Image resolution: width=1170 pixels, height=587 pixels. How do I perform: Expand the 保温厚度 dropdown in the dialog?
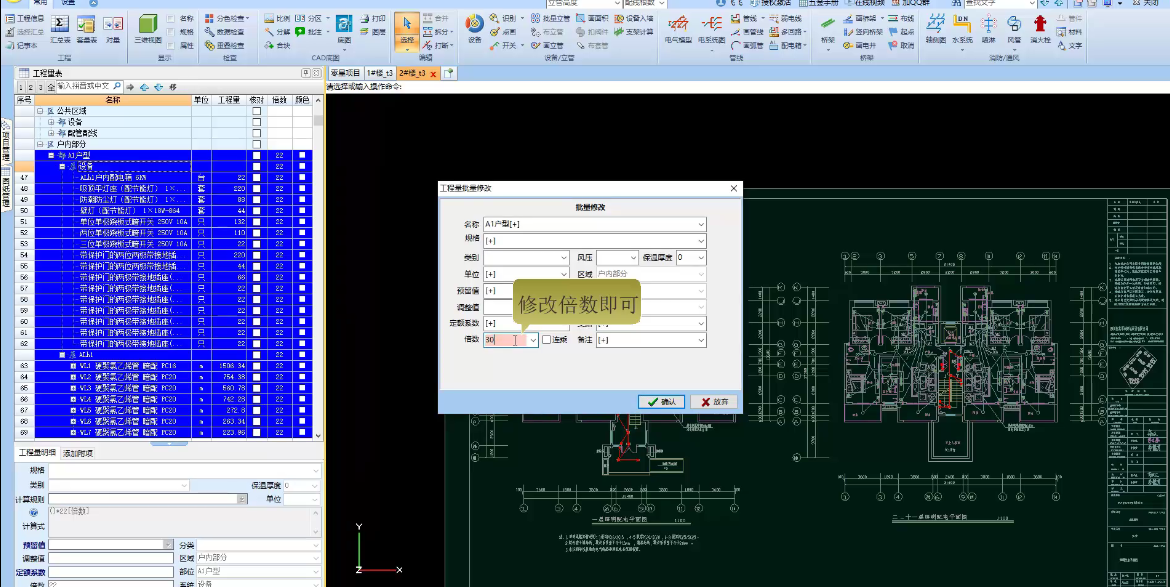click(701, 258)
